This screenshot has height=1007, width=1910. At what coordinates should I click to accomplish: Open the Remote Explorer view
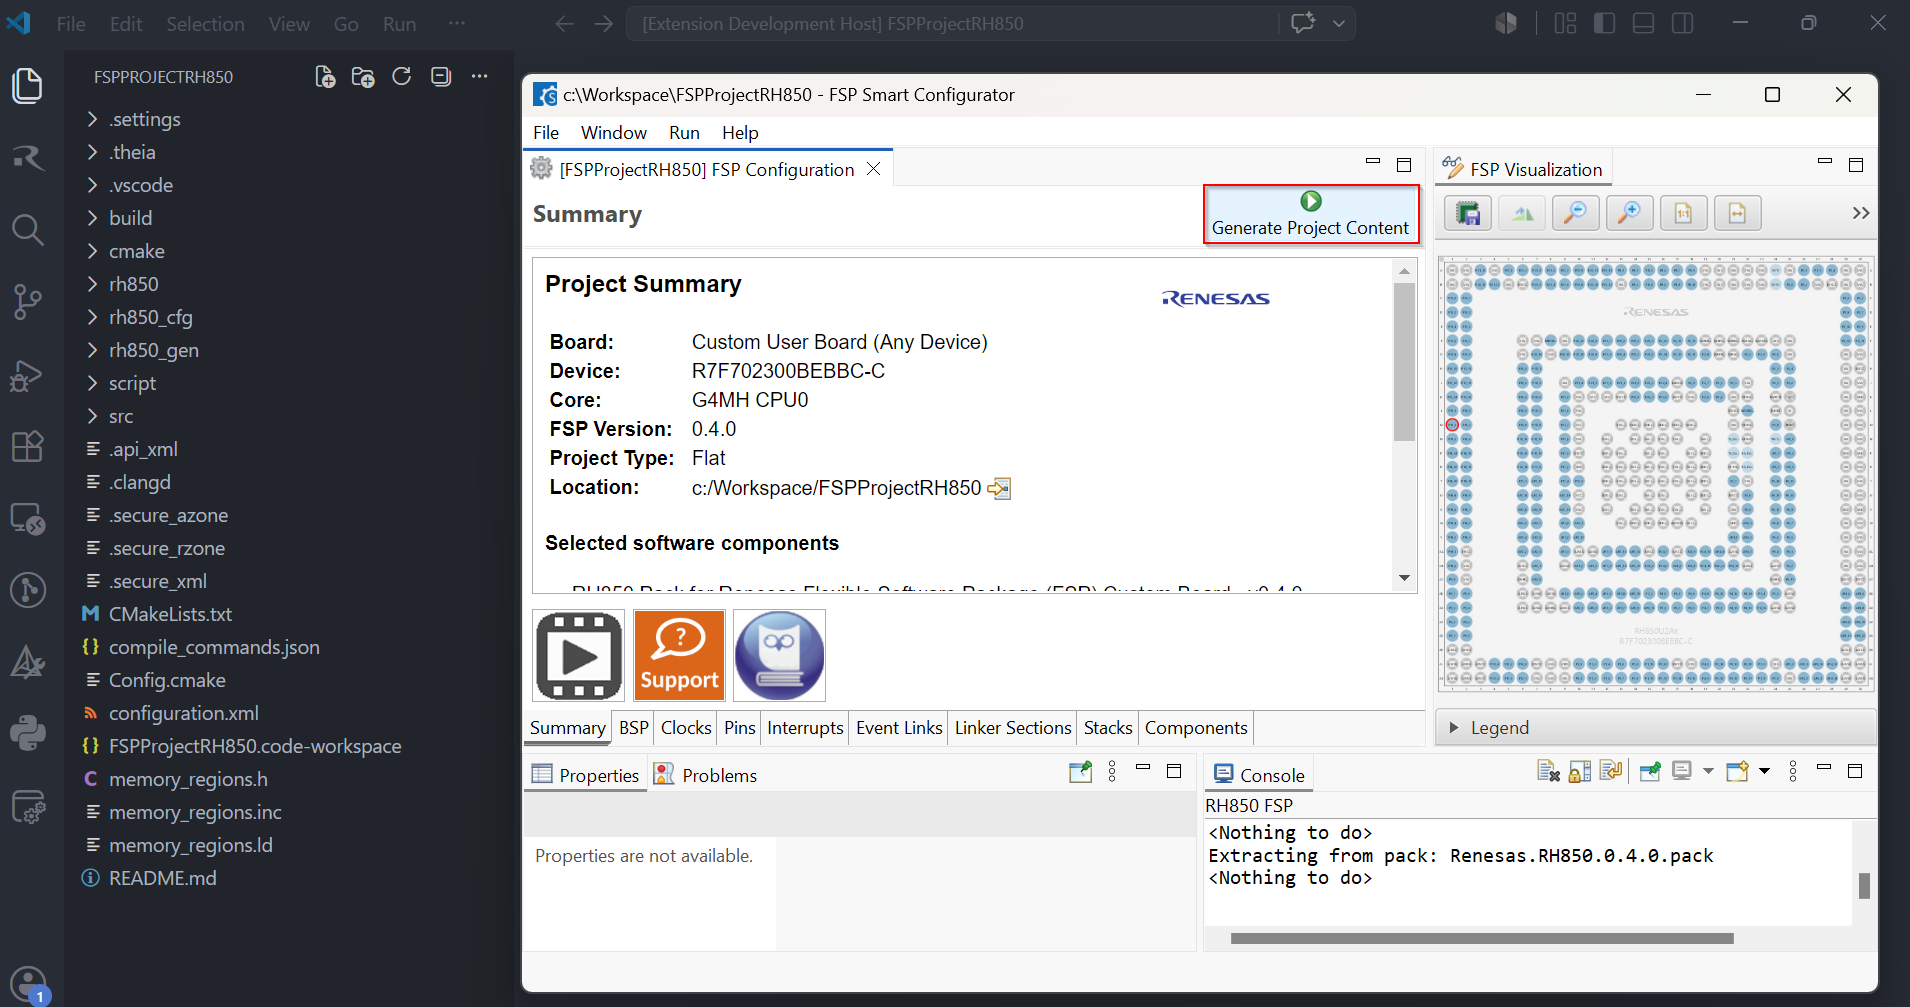27,518
